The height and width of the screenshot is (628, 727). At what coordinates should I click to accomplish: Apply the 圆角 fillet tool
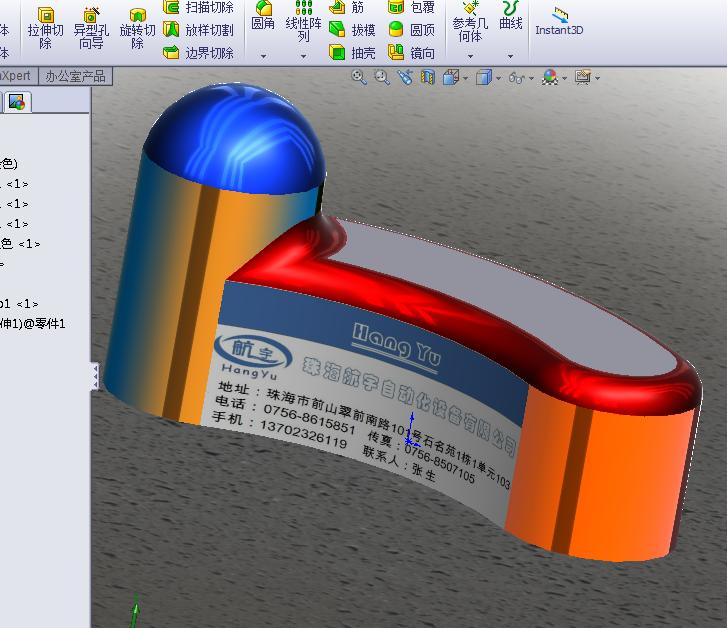pos(263,16)
